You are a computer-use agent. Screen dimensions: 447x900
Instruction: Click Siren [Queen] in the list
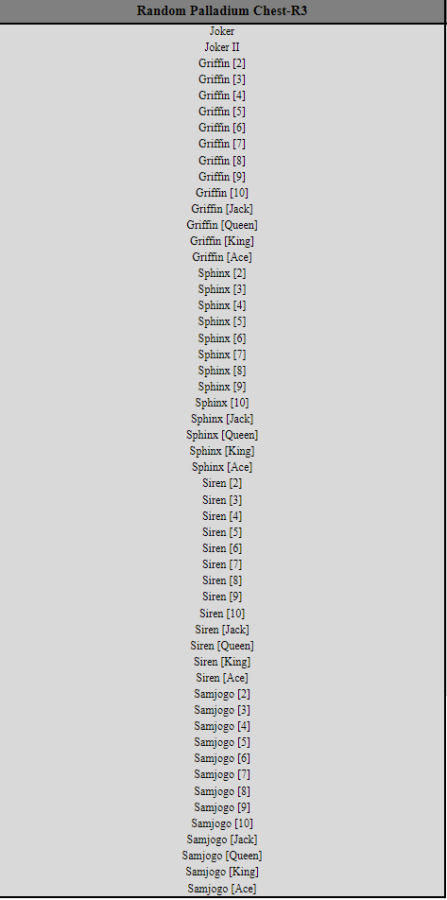222,645
